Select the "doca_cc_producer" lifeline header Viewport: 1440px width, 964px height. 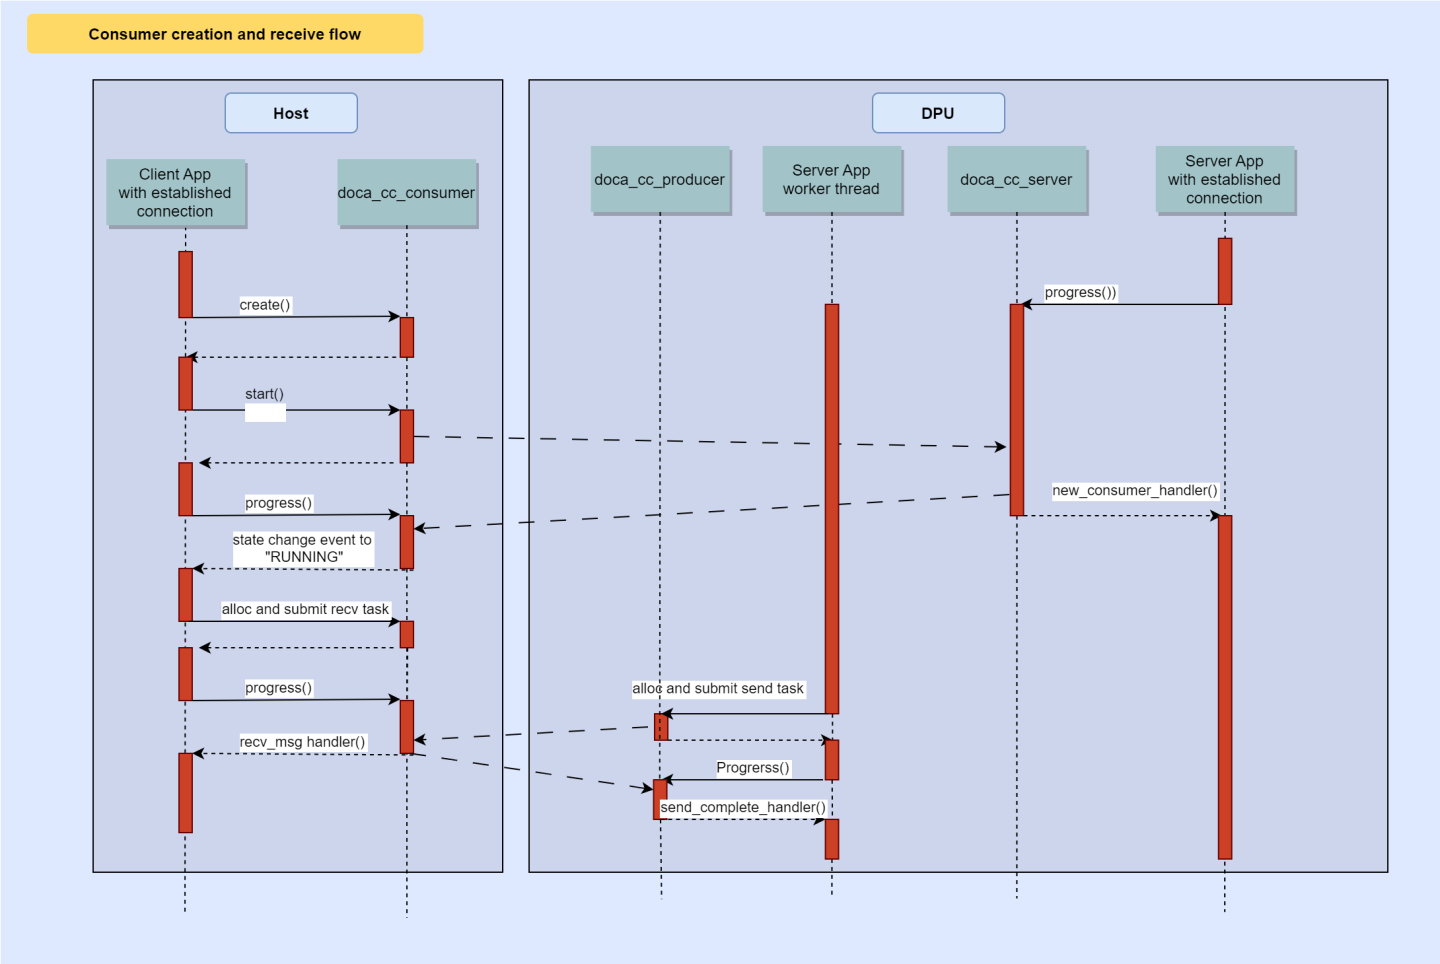(x=660, y=180)
